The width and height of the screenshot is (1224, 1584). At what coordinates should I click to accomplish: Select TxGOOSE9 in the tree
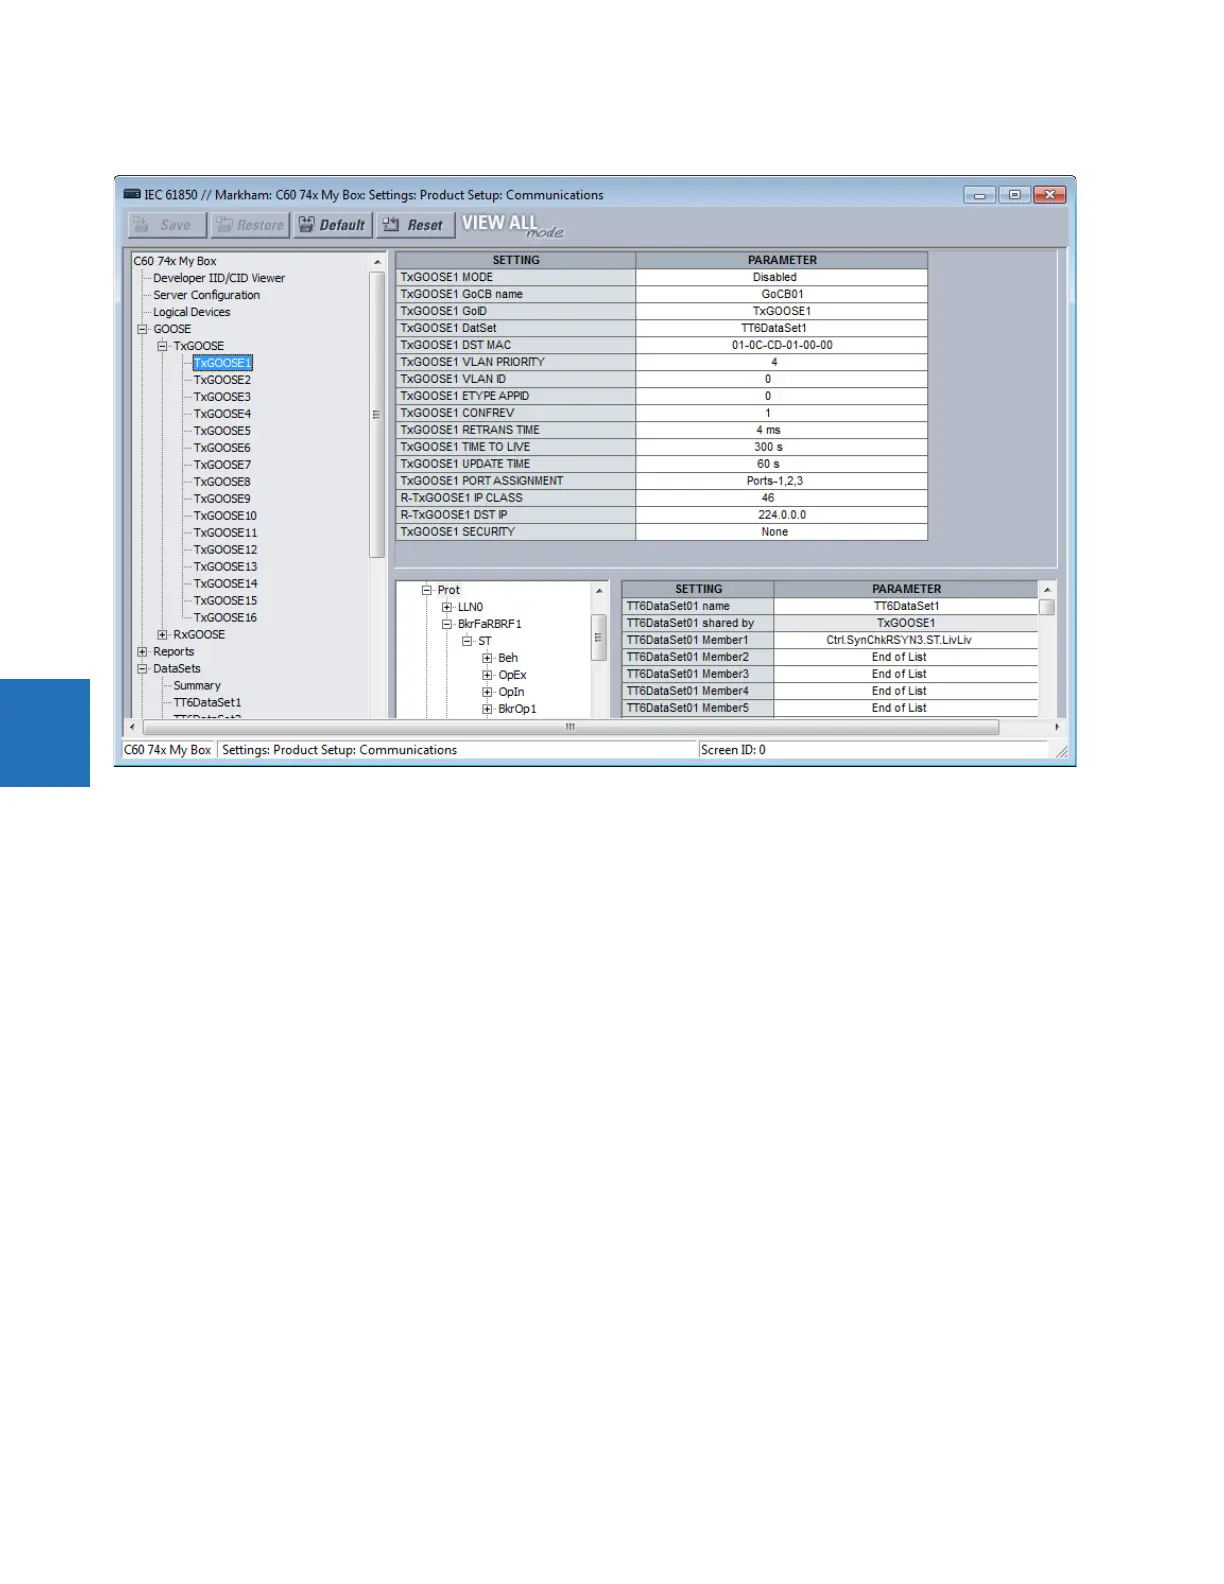pyautogui.click(x=222, y=499)
